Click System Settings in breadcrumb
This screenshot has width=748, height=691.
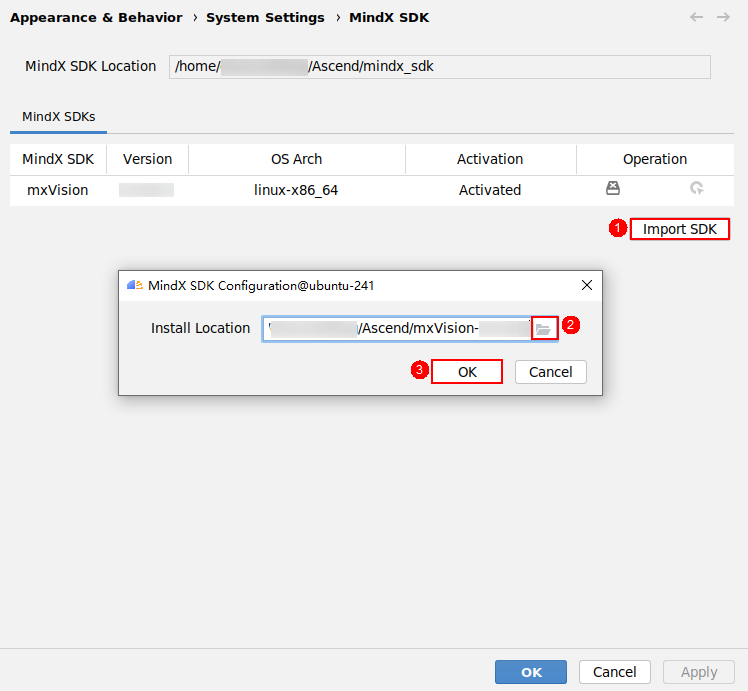click(265, 18)
